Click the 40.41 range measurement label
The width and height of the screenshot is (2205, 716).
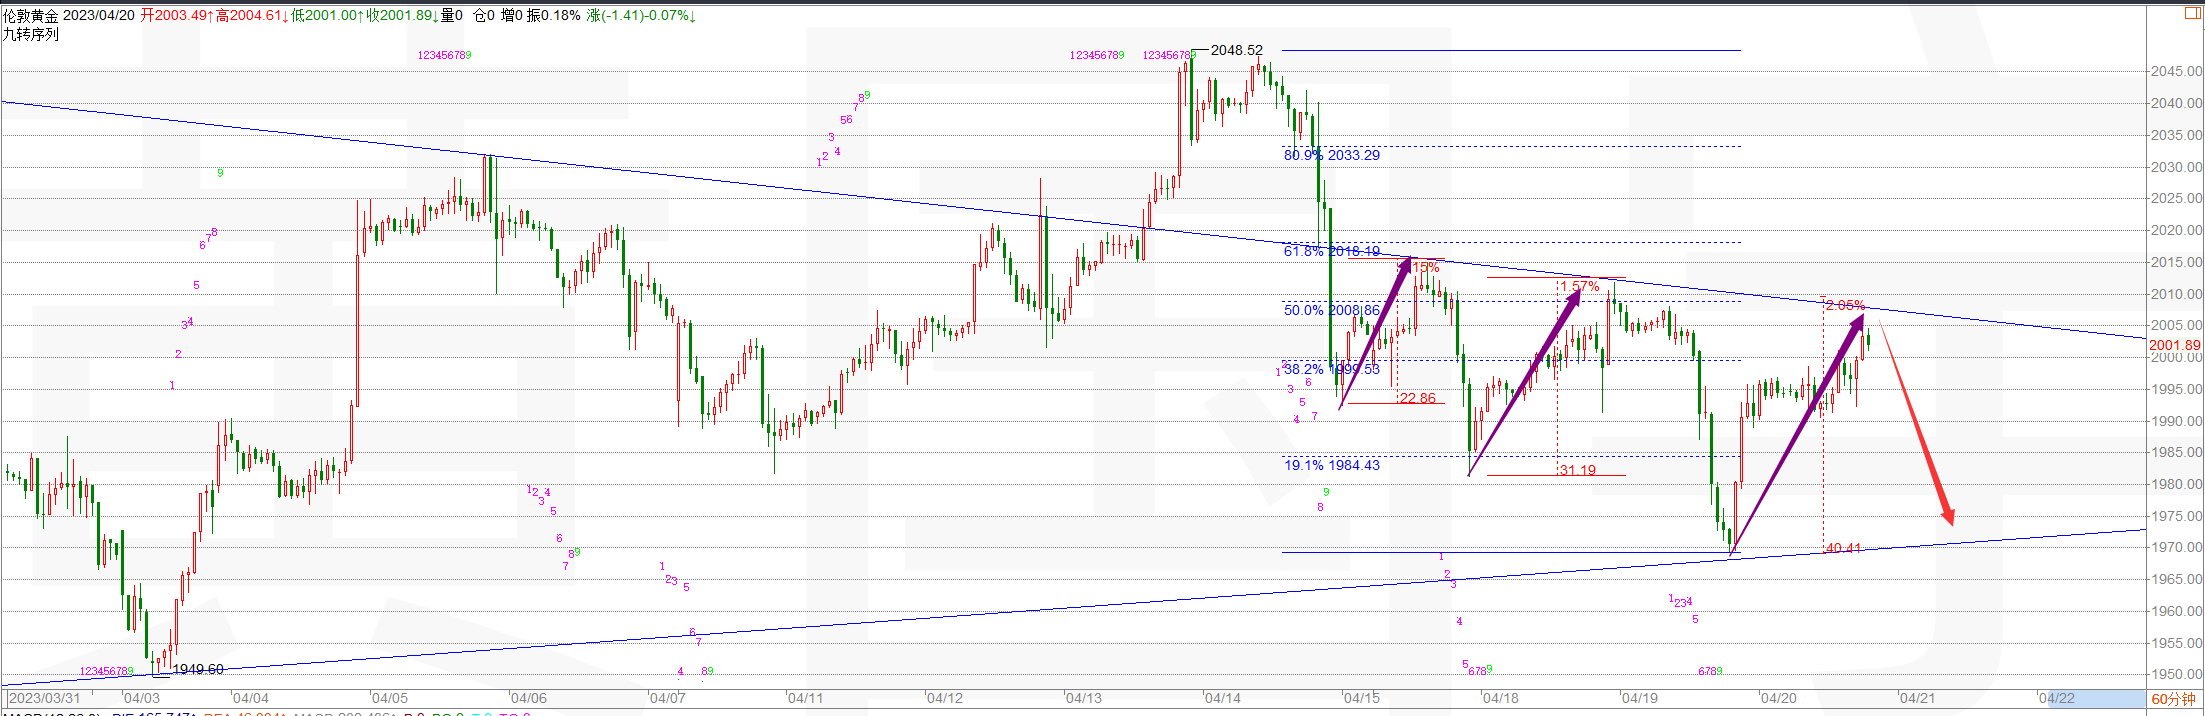1843,548
